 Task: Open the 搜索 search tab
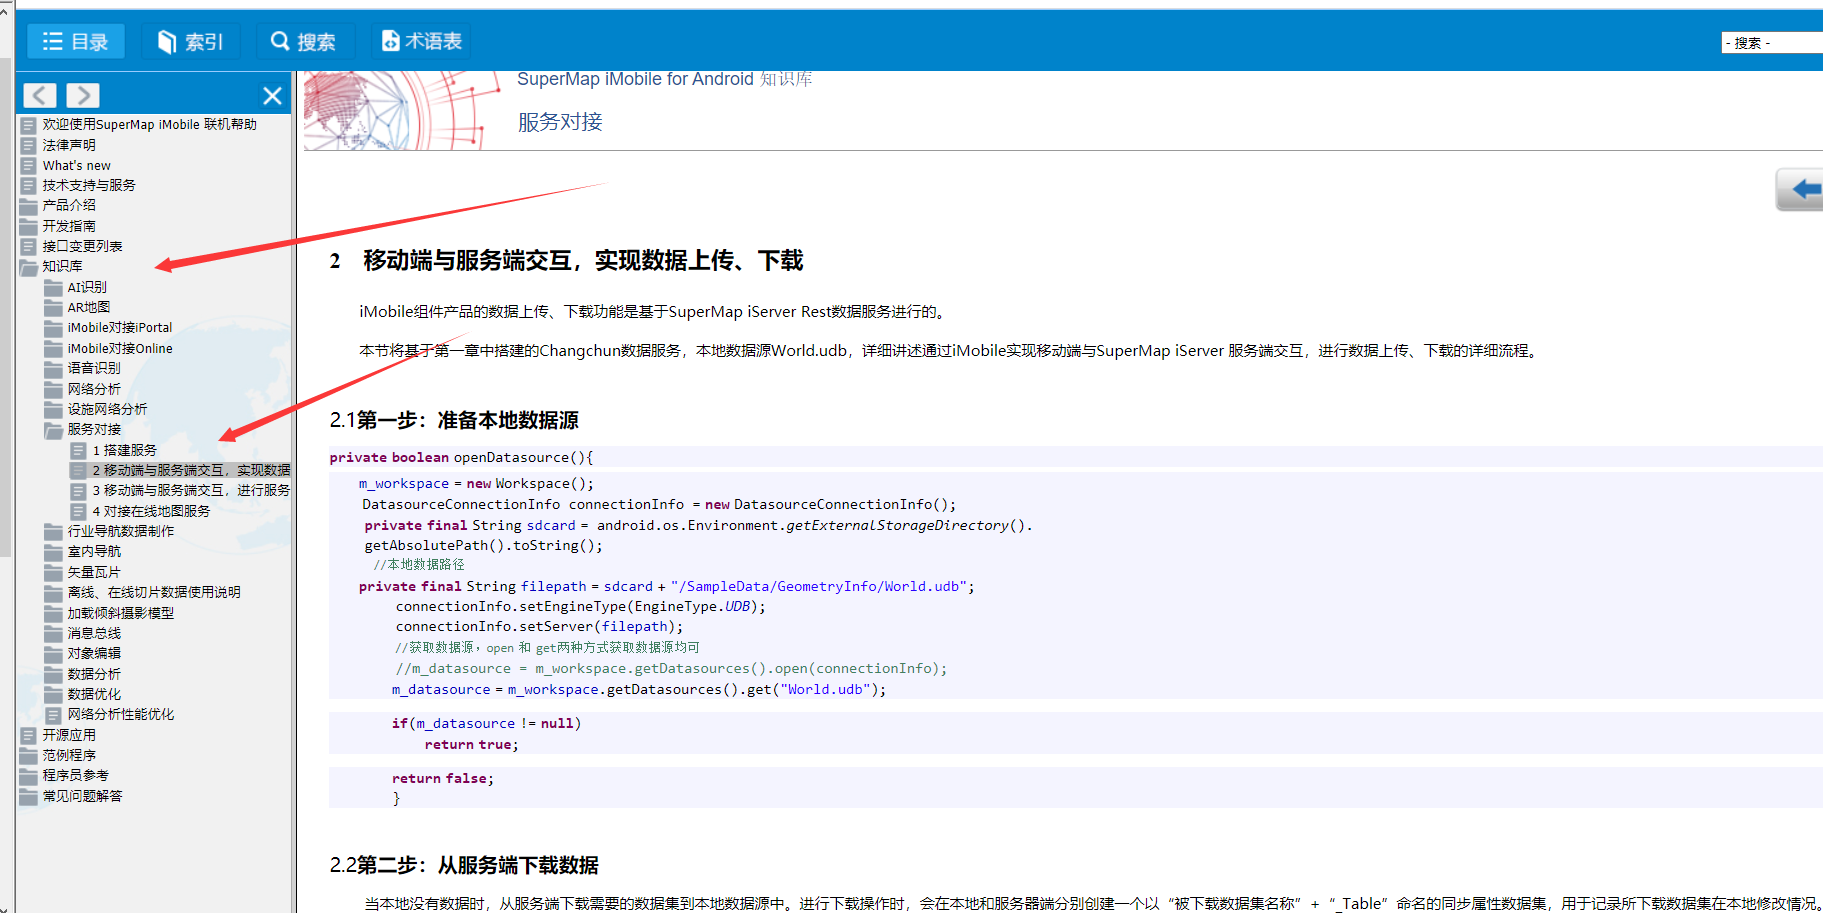(304, 41)
